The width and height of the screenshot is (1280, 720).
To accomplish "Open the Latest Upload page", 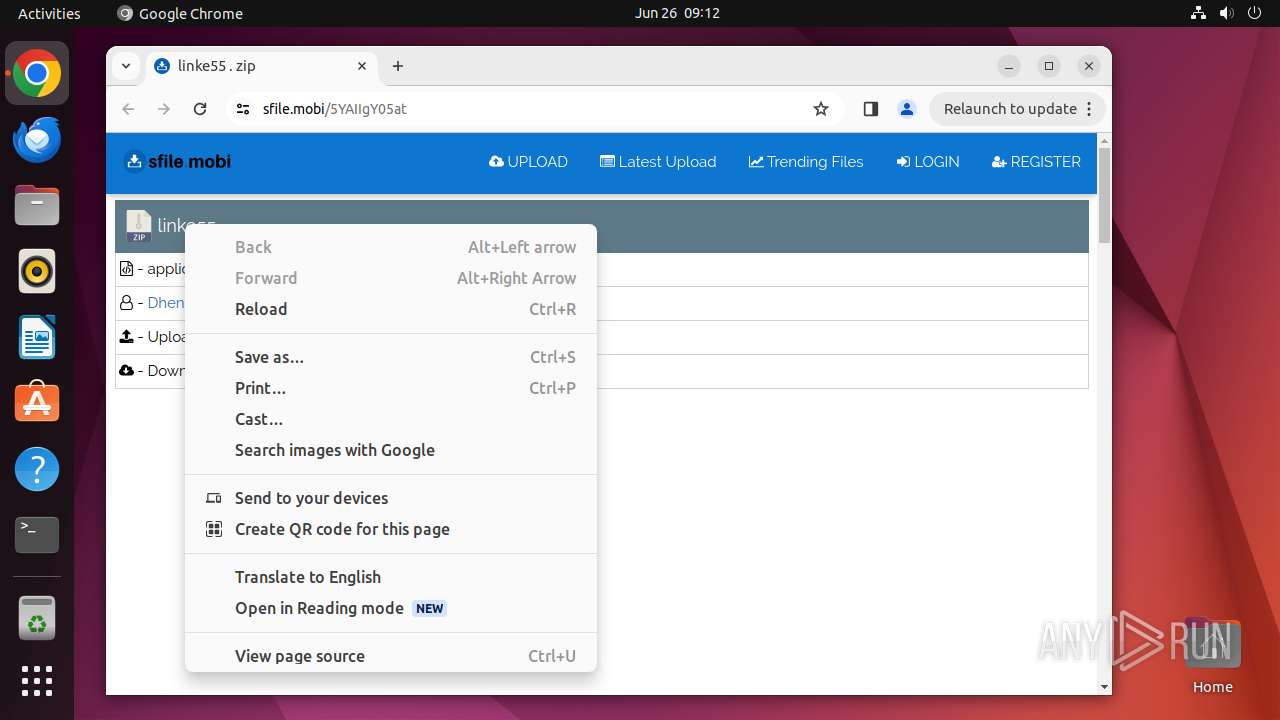I will point(658,161).
